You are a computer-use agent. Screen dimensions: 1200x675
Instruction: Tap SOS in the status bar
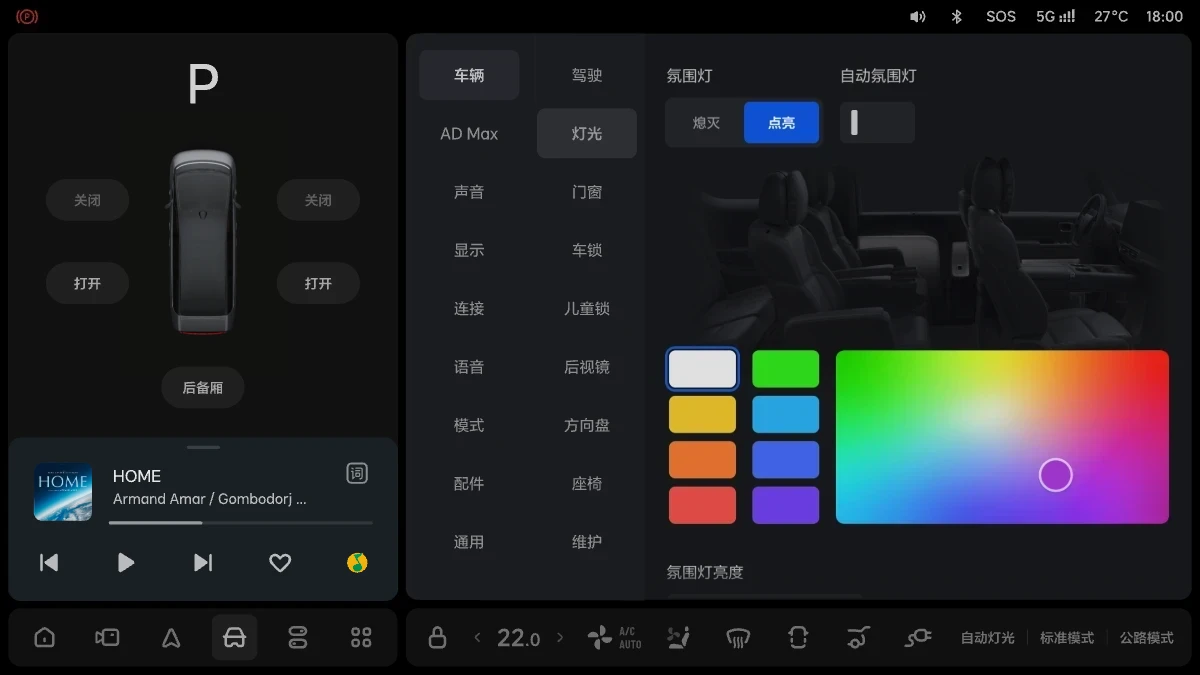(1001, 16)
